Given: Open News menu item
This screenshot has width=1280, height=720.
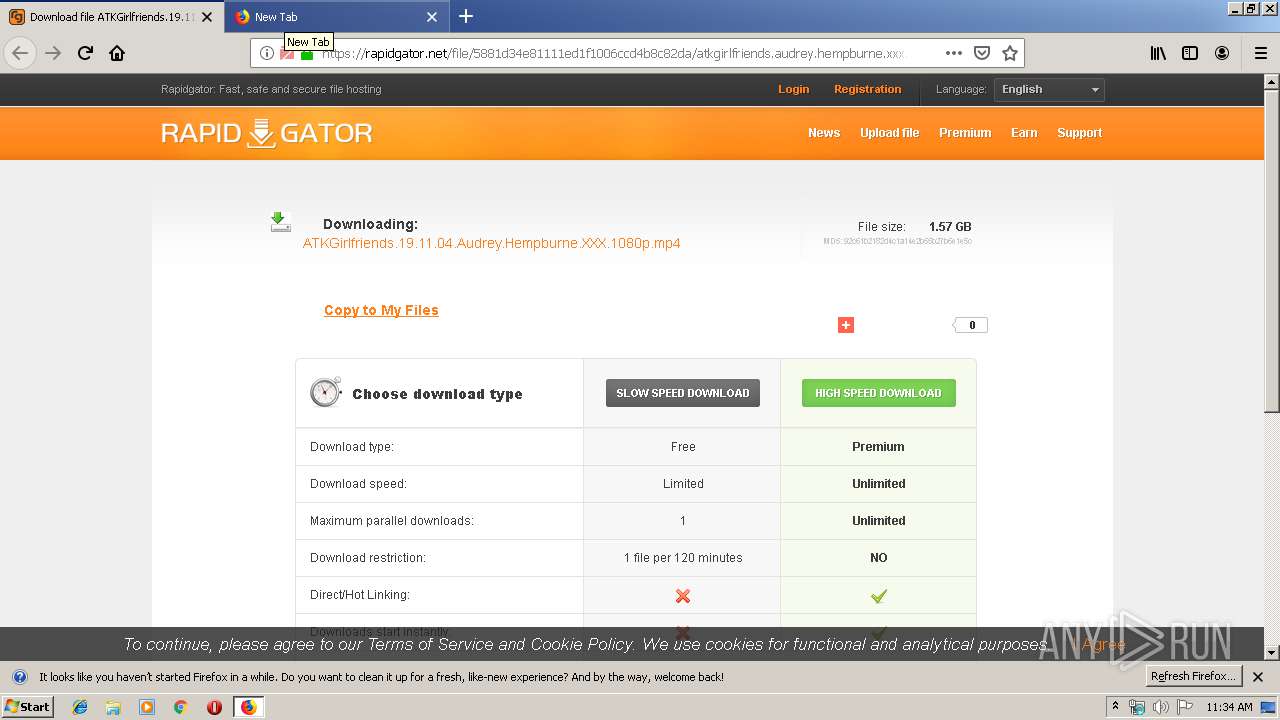Looking at the screenshot, I should point(824,133).
